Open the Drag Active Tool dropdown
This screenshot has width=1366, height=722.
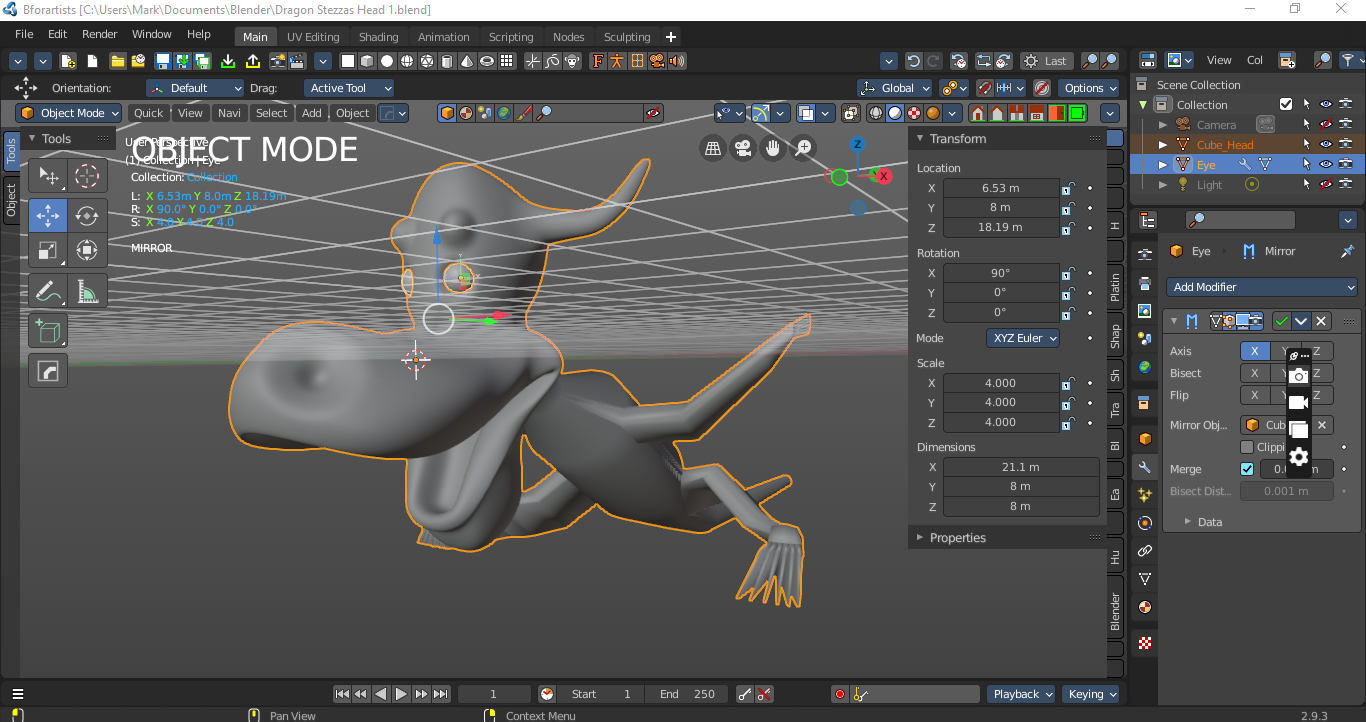click(x=348, y=88)
